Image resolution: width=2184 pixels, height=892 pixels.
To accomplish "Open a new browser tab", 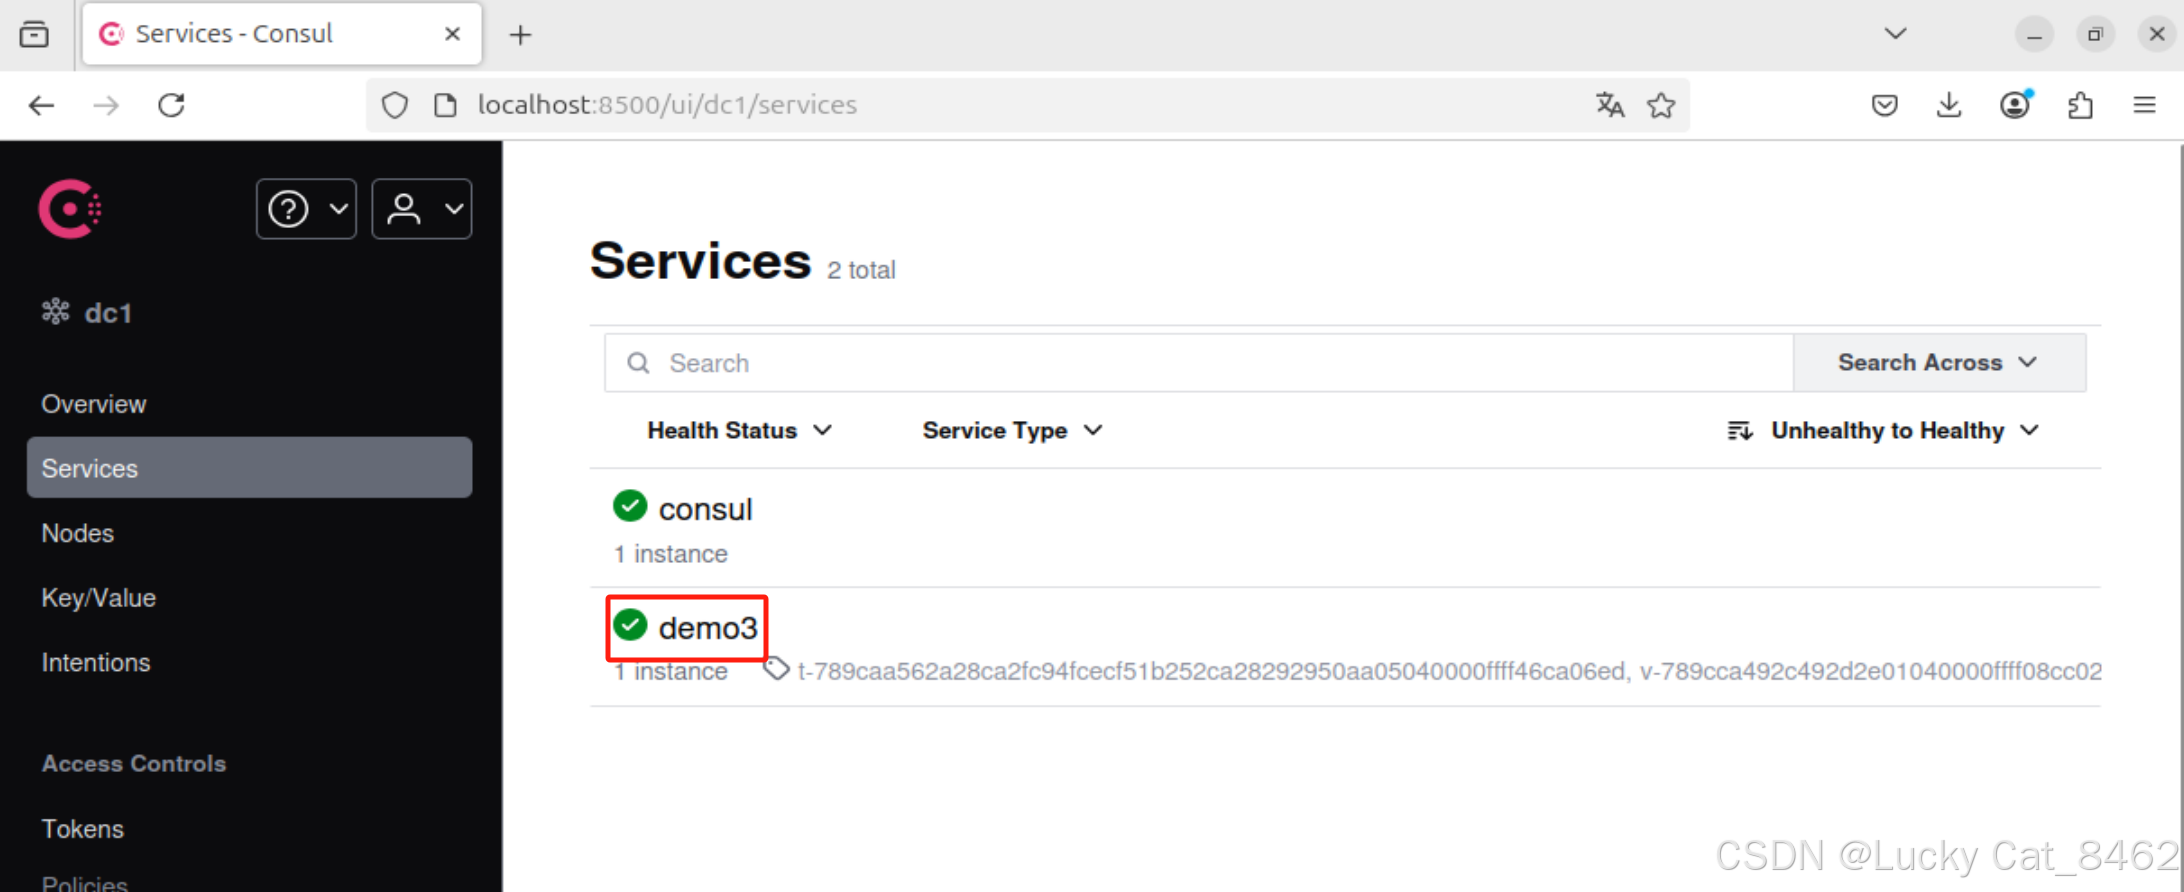I will pos(521,35).
